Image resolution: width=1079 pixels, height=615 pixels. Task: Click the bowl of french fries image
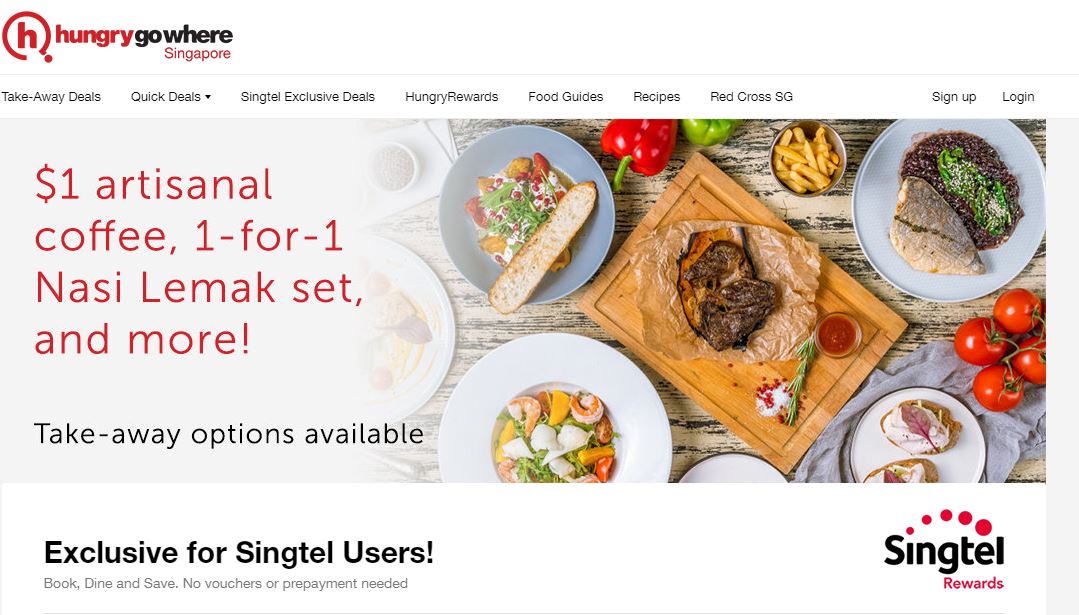tap(806, 158)
